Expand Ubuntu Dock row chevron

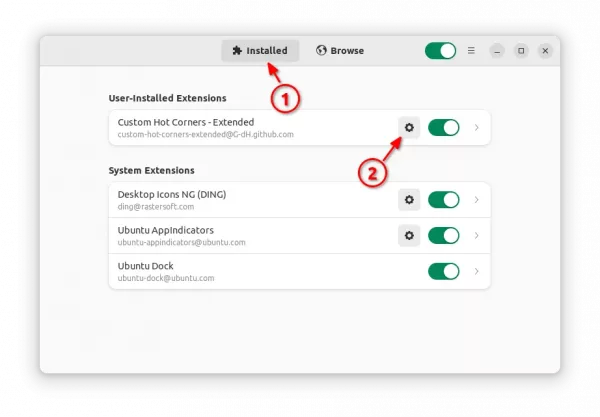click(476, 271)
